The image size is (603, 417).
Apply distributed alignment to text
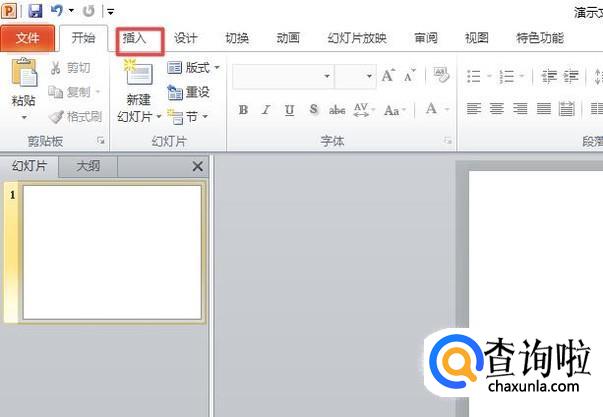point(567,109)
